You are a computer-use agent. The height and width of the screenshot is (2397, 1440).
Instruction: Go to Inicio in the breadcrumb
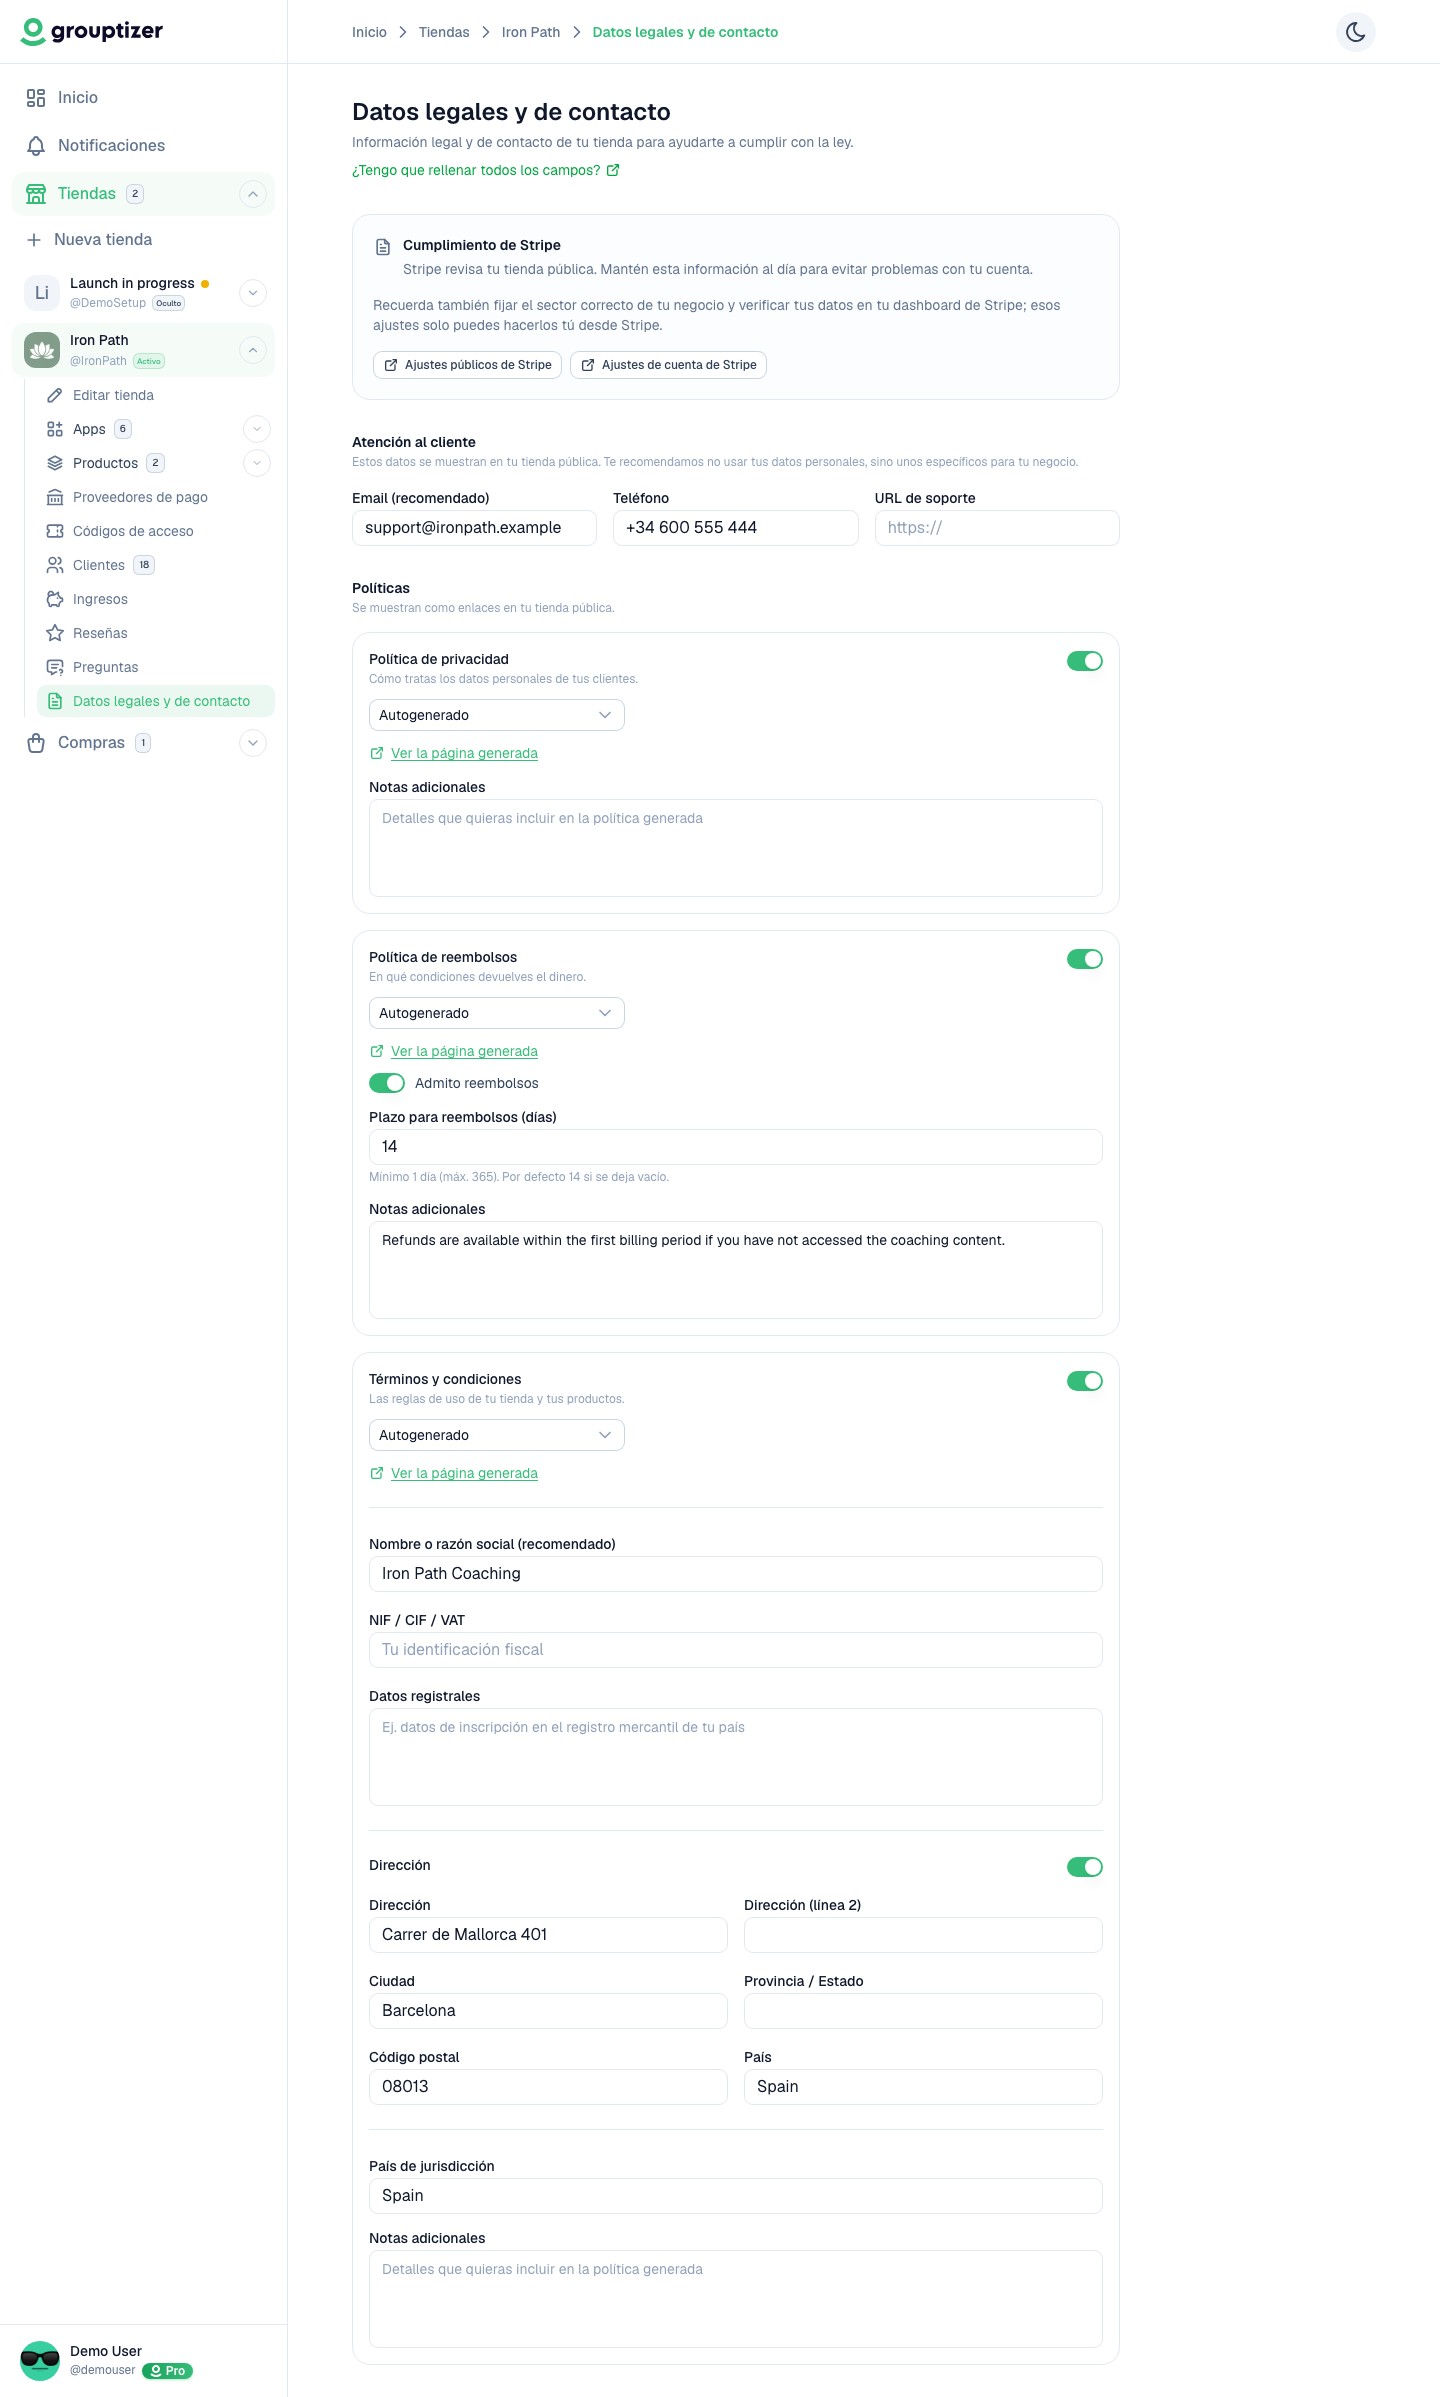pos(369,32)
